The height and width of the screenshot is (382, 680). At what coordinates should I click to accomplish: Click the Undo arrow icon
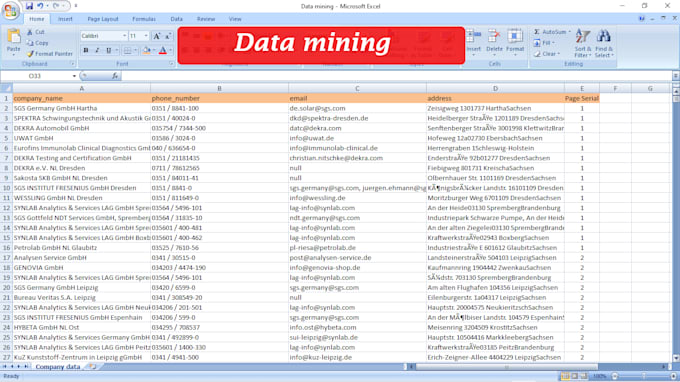point(40,6)
